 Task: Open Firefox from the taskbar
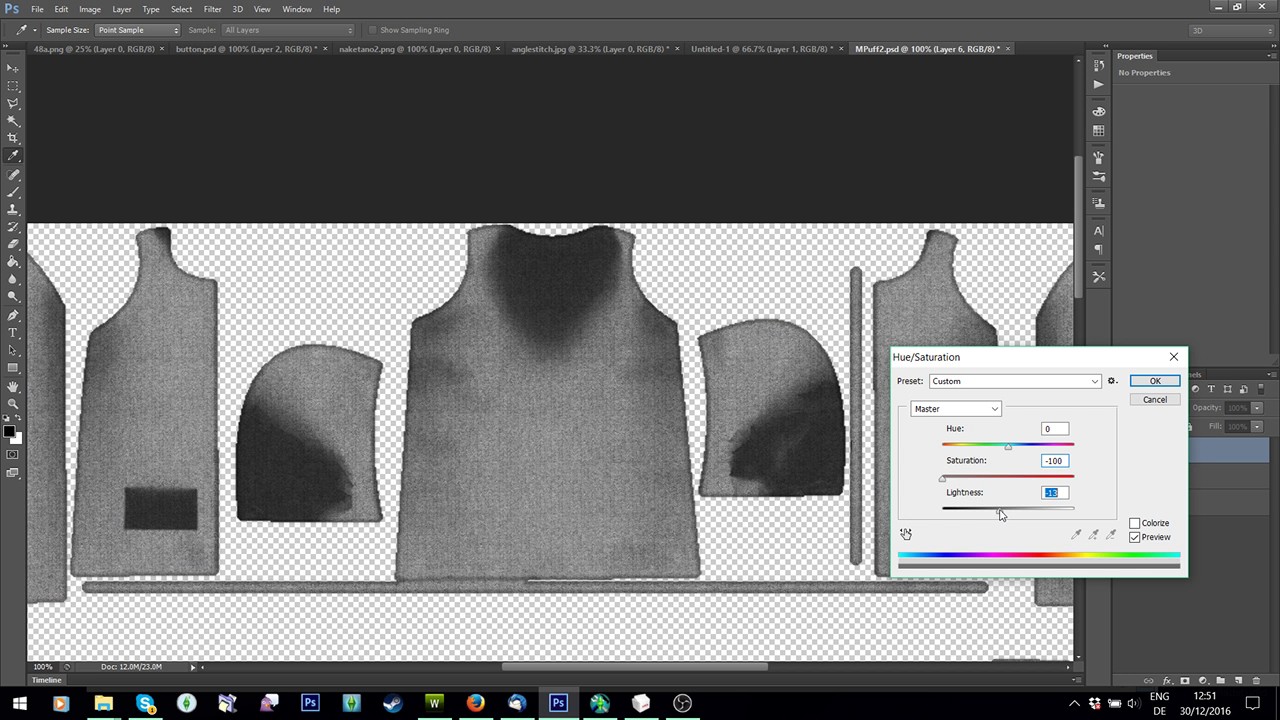(x=475, y=704)
